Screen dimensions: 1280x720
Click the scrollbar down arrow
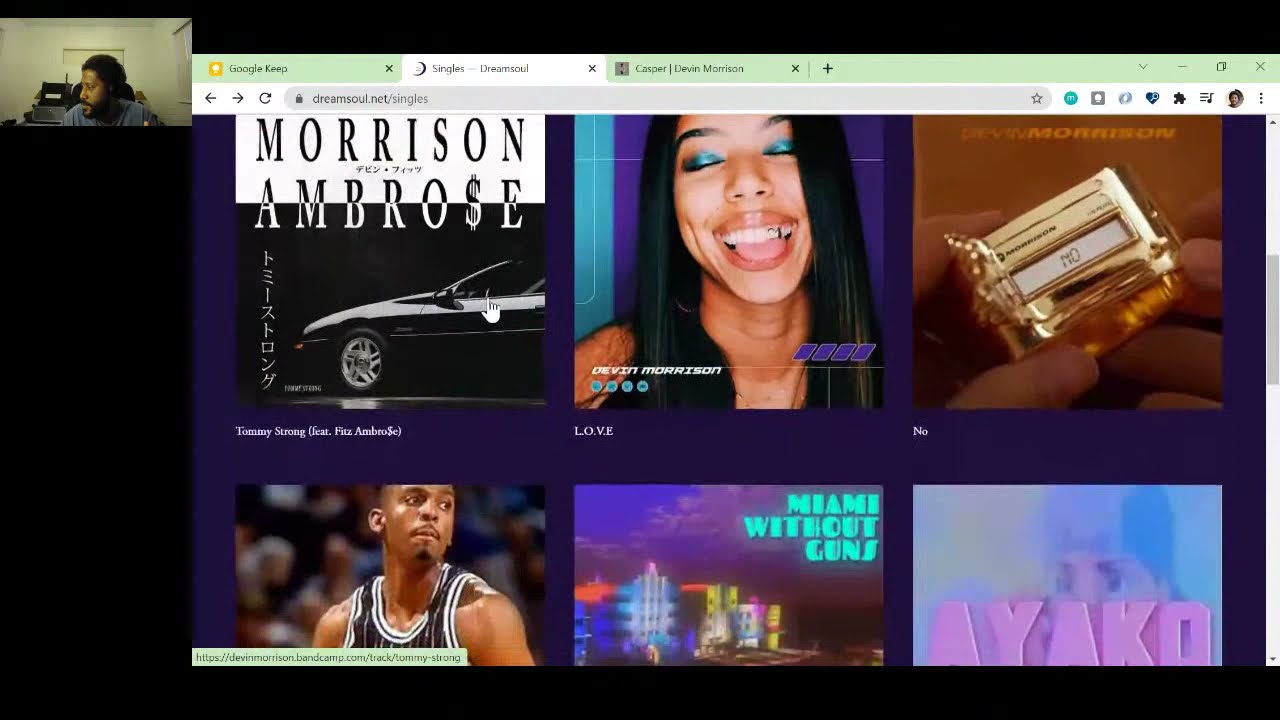pos(1272,659)
